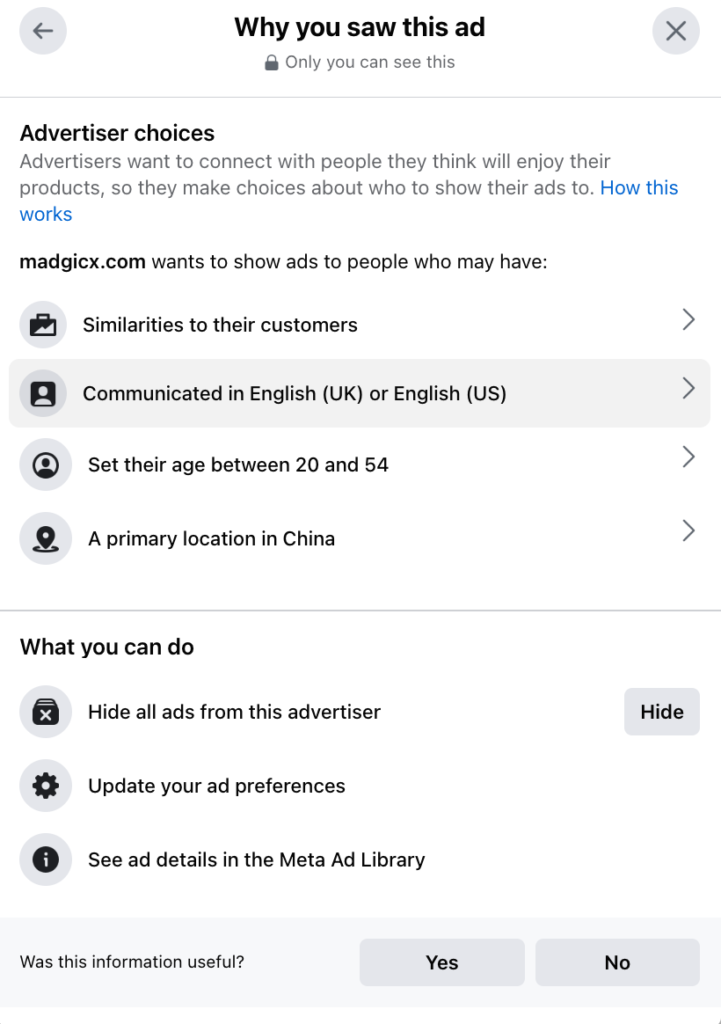Click the gear icon for ad preferences
The height and width of the screenshot is (1024, 721).
[x=46, y=786]
